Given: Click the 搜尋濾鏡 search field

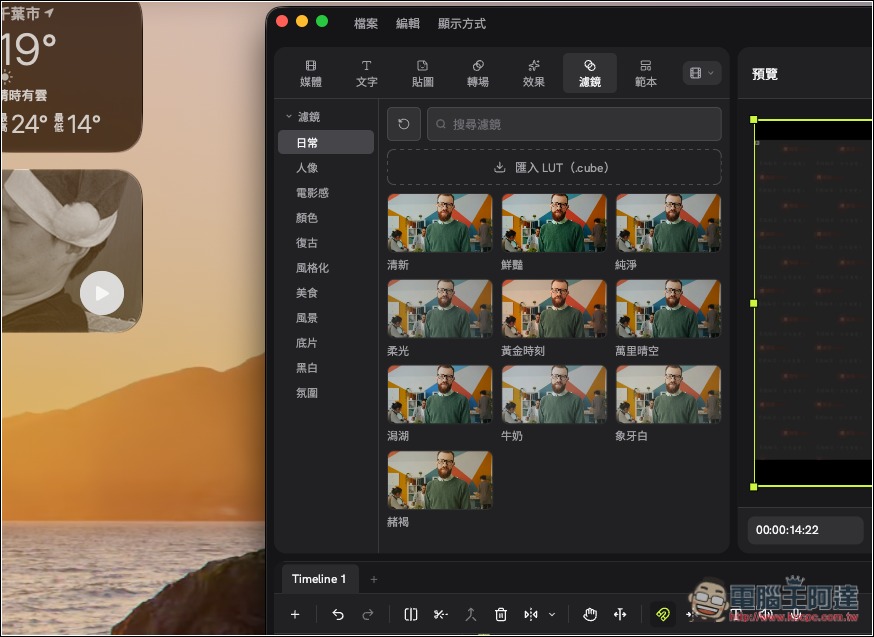Looking at the screenshot, I should tap(574, 124).
